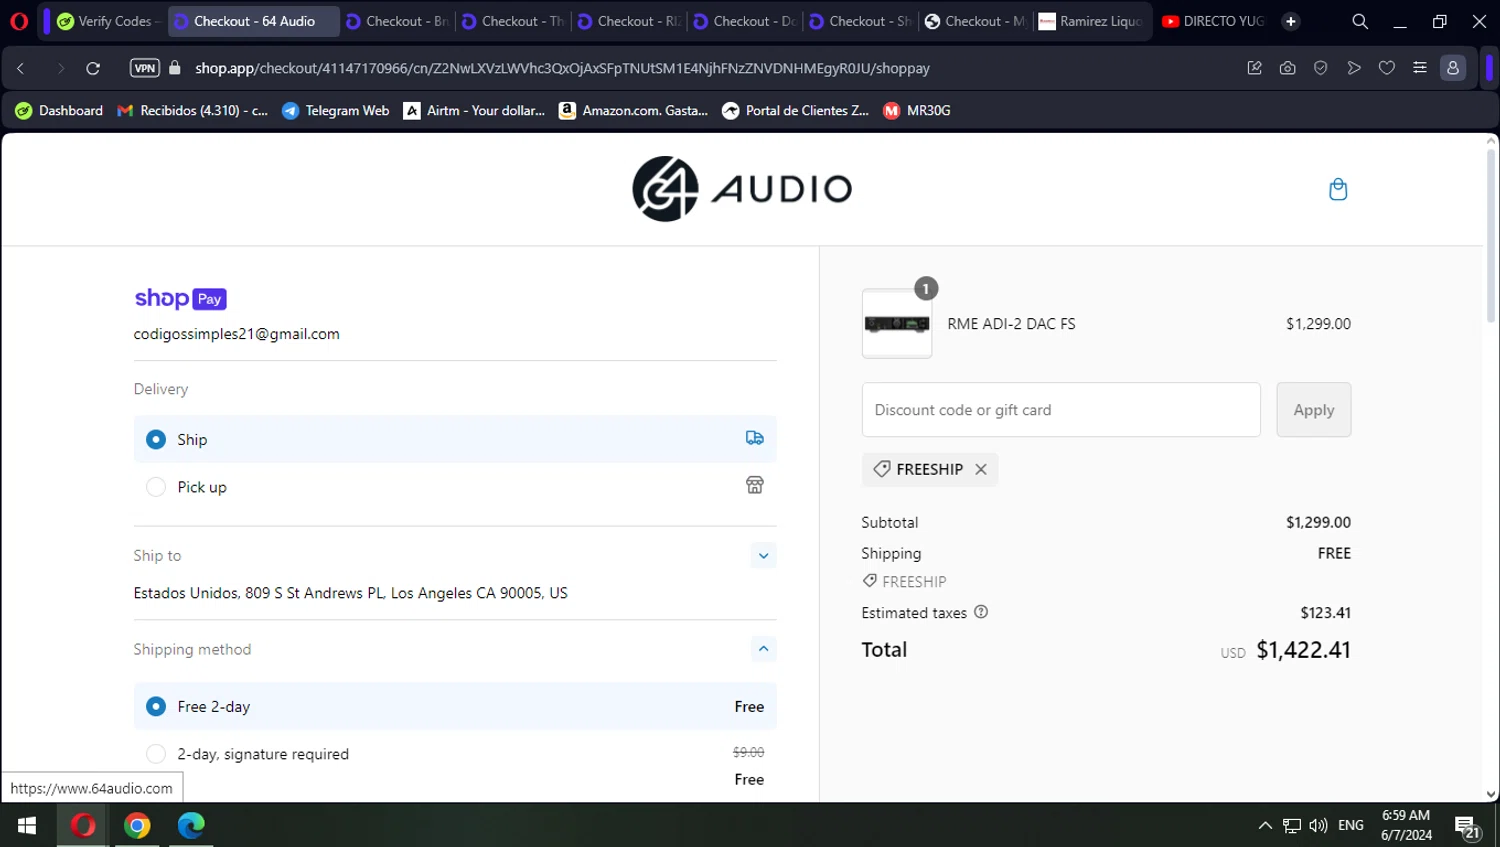Select the Ship delivery option

point(455,439)
